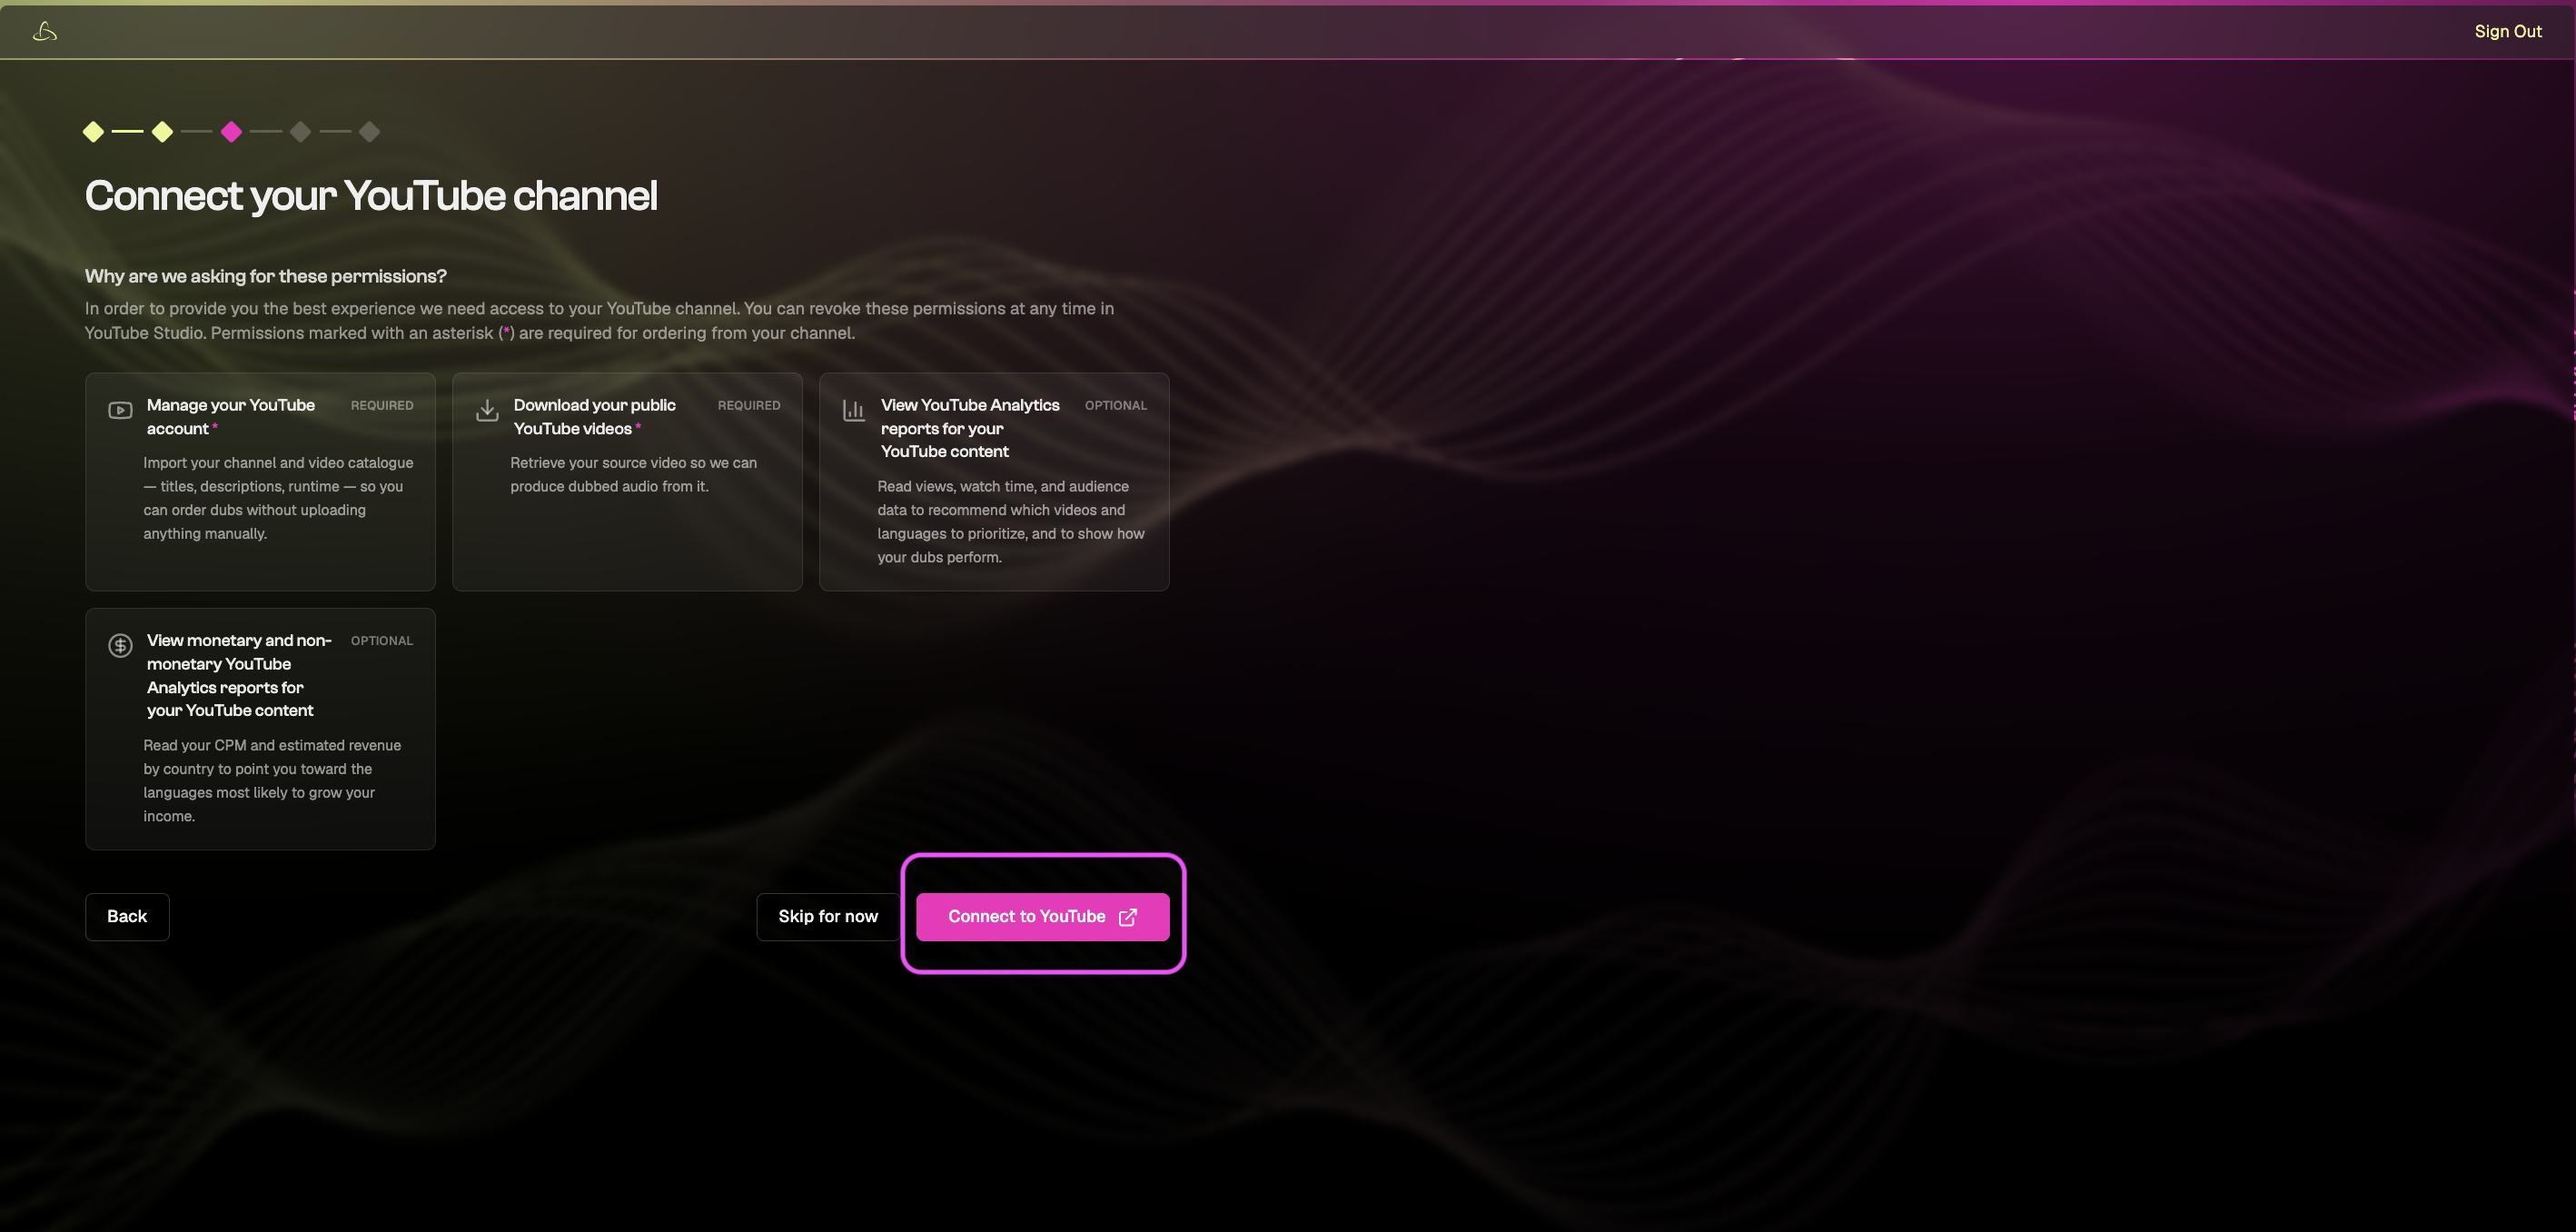Click 'Why are we asking for these permissions?'
2576x1232 pixels.
[x=266, y=276]
